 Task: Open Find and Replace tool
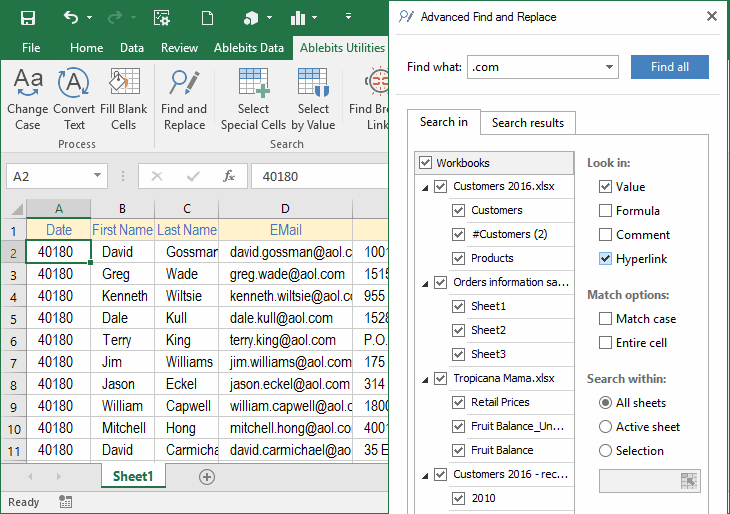pyautogui.click(x=184, y=99)
